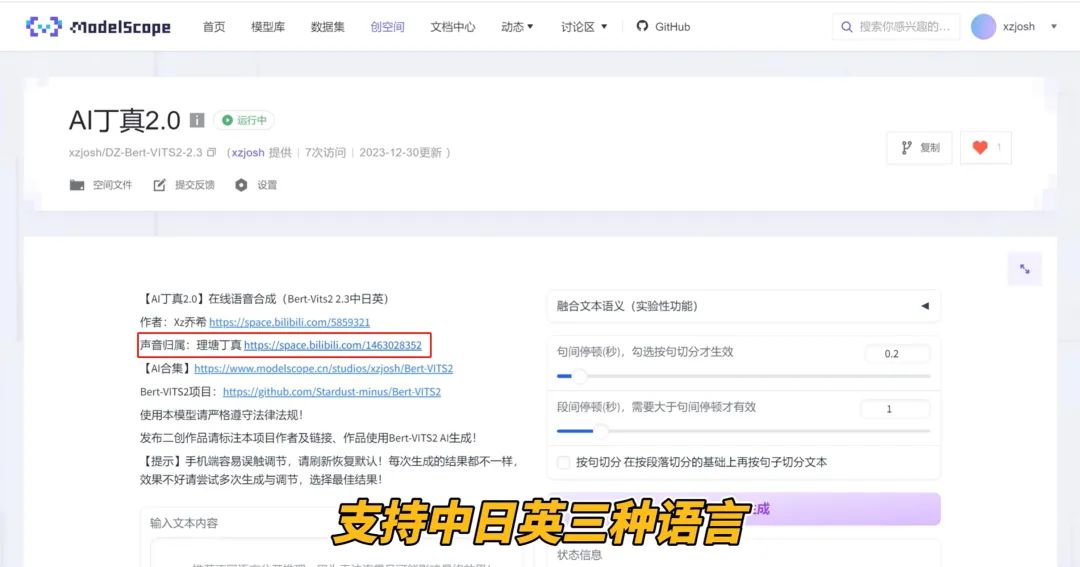1080x567 pixels.
Task: Click the user avatar in top bar
Action: 983,27
